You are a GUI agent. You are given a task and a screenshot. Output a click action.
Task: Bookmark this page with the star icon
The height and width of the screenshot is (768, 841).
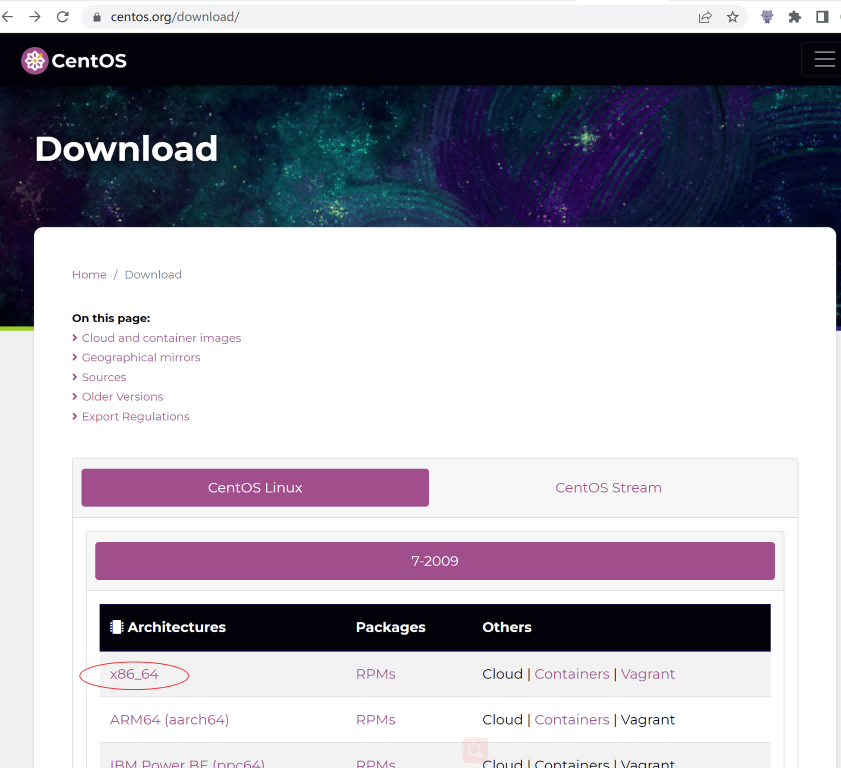coord(733,17)
